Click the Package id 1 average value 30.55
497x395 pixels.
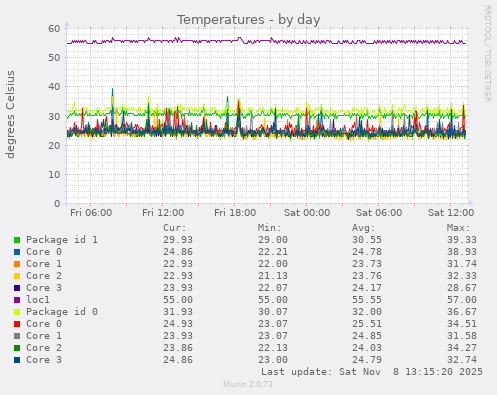[x=367, y=240]
